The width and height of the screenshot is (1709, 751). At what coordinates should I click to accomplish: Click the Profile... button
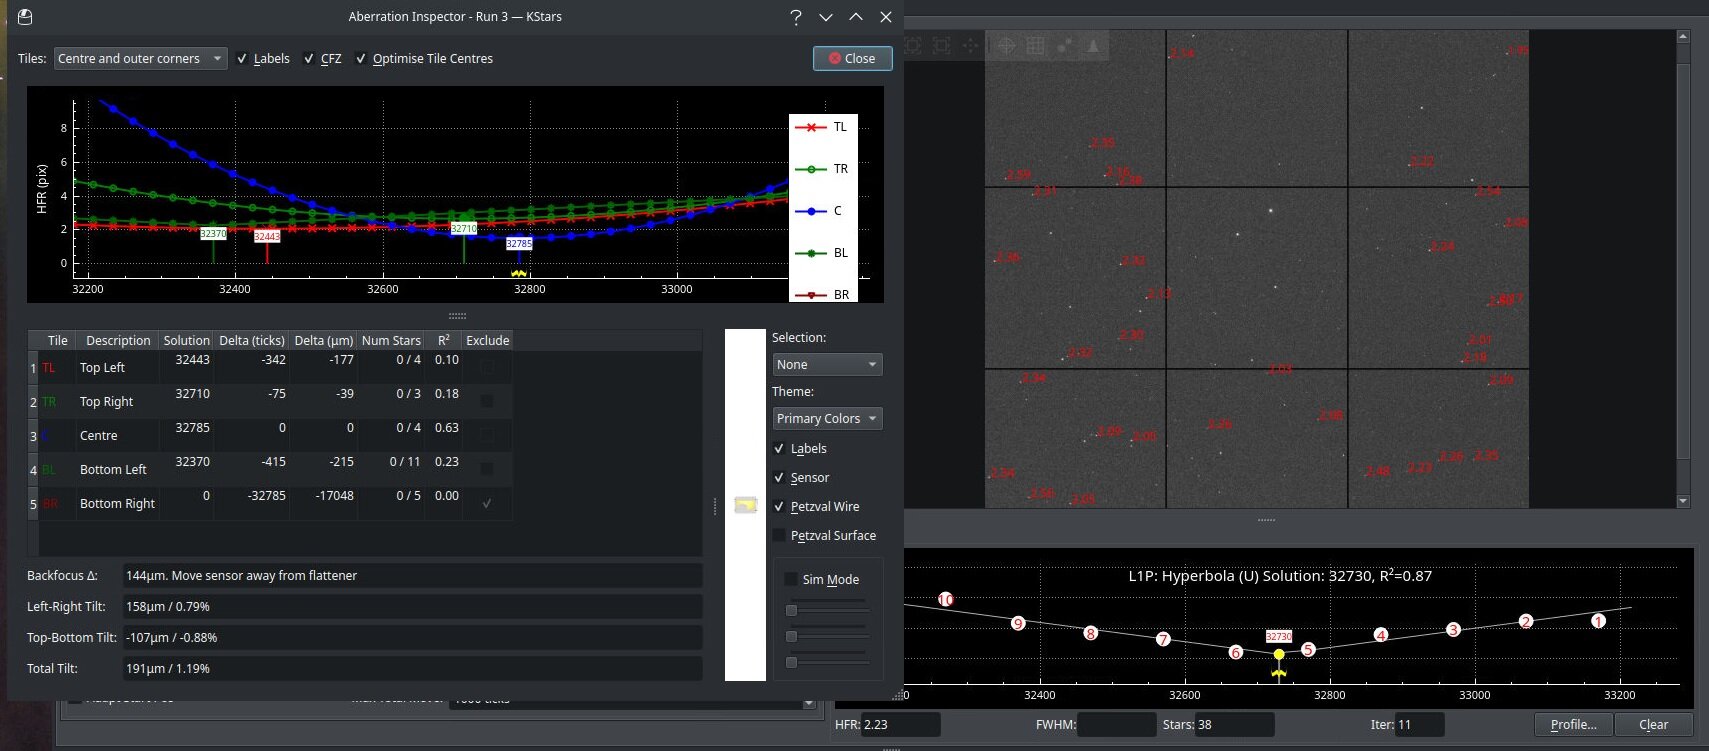[x=1573, y=725]
